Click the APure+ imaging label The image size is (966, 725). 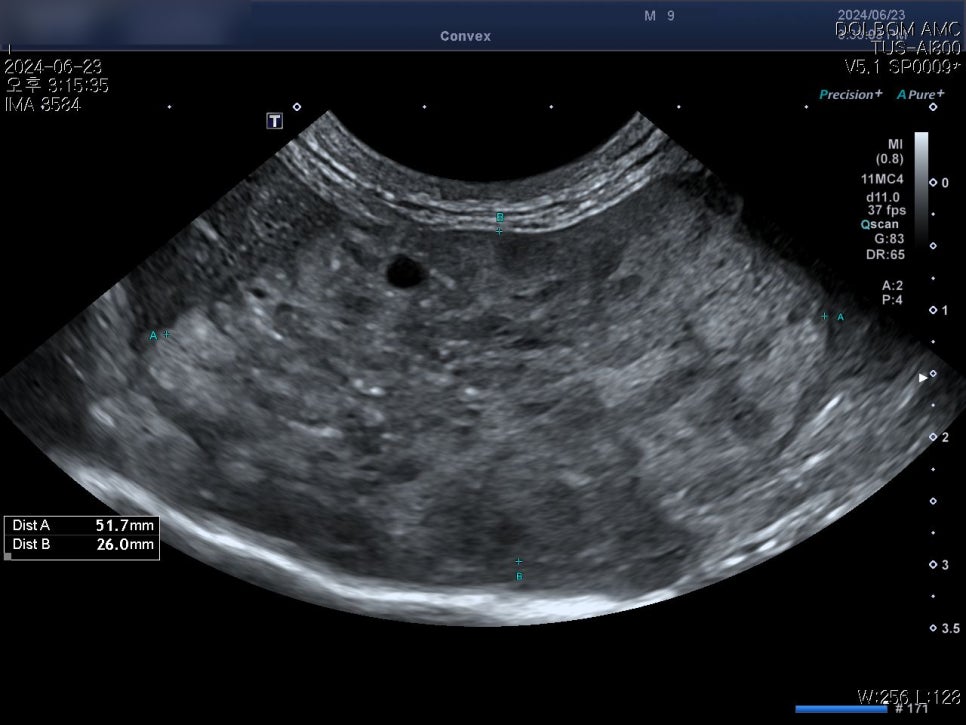(x=920, y=94)
